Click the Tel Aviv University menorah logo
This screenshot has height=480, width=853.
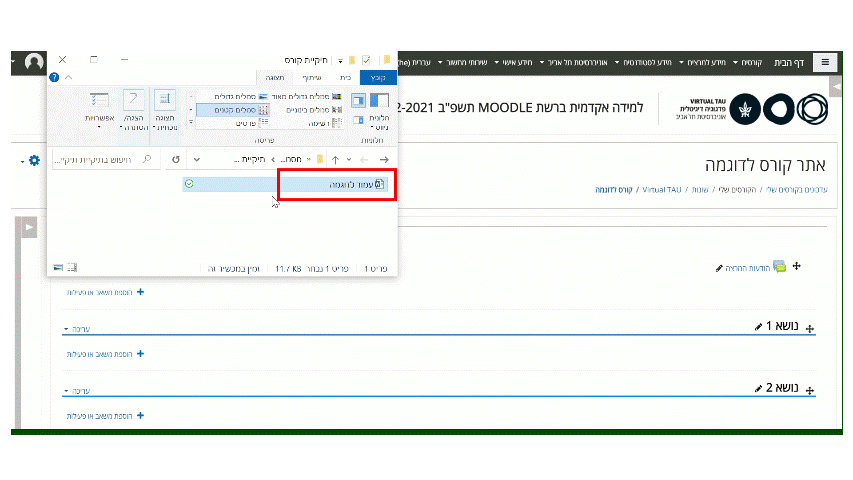(x=745, y=109)
